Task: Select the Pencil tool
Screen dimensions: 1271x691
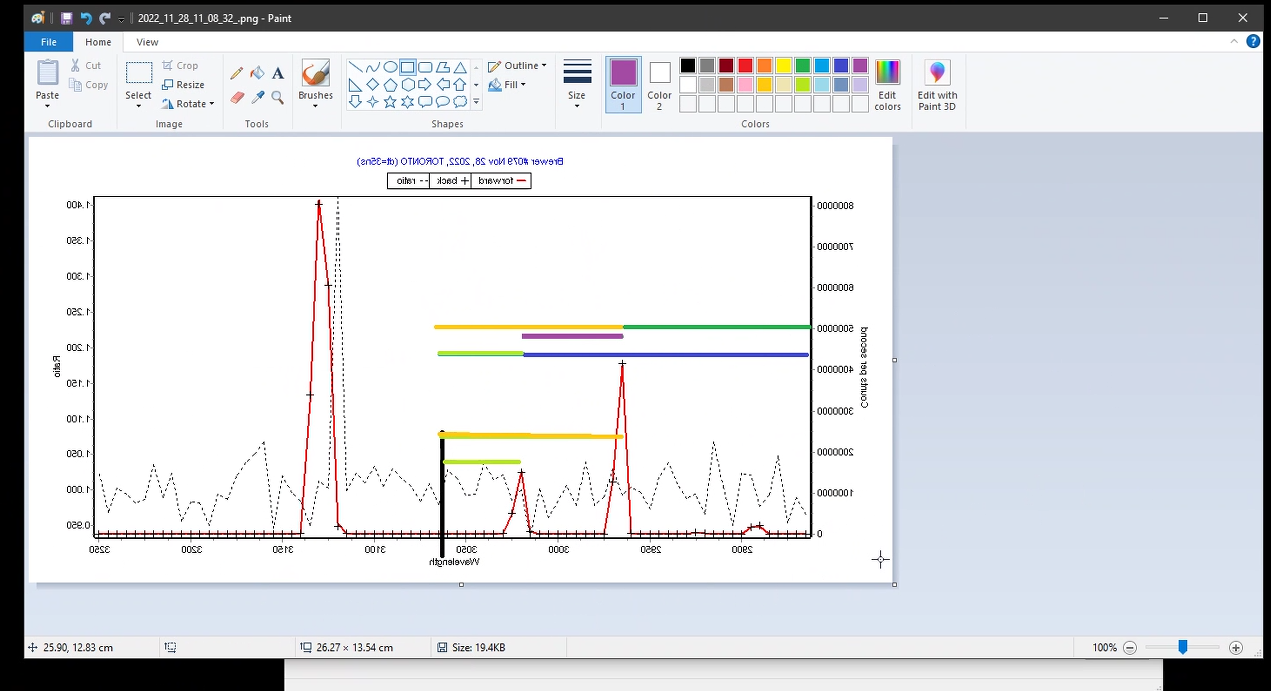Action: tap(237, 73)
